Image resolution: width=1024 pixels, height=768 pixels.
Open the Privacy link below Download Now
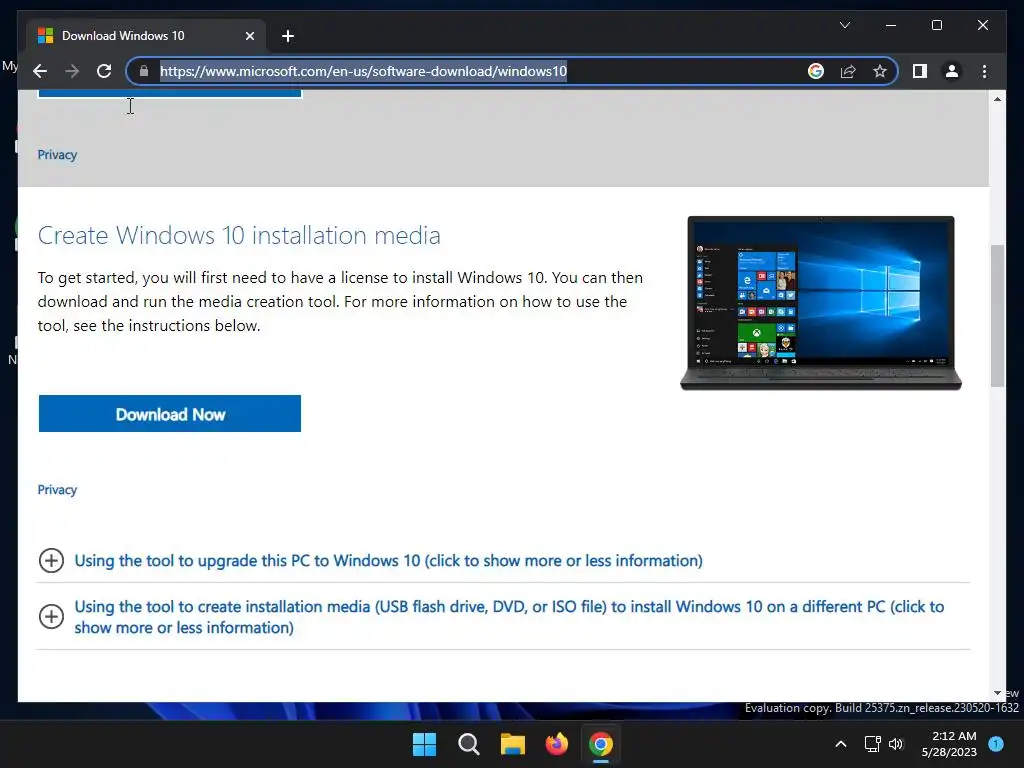pos(57,490)
